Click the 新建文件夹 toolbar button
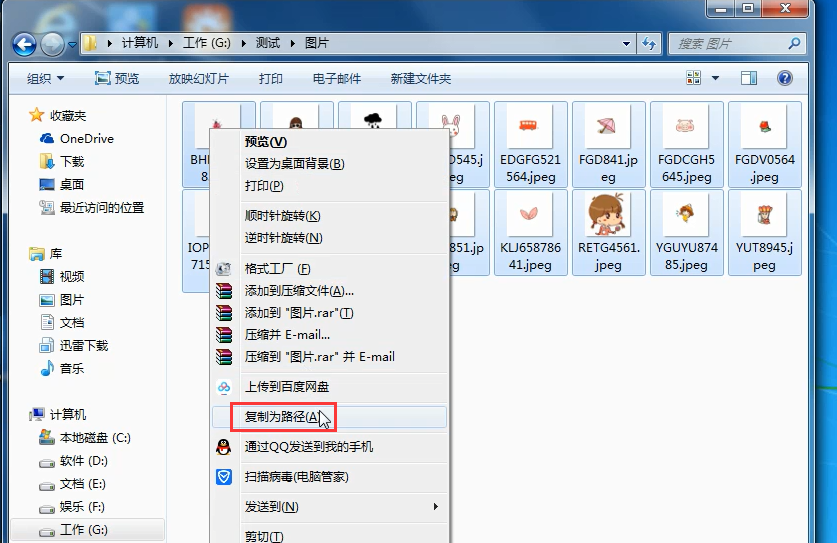Viewport: 837px width, 543px height. point(420,78)
